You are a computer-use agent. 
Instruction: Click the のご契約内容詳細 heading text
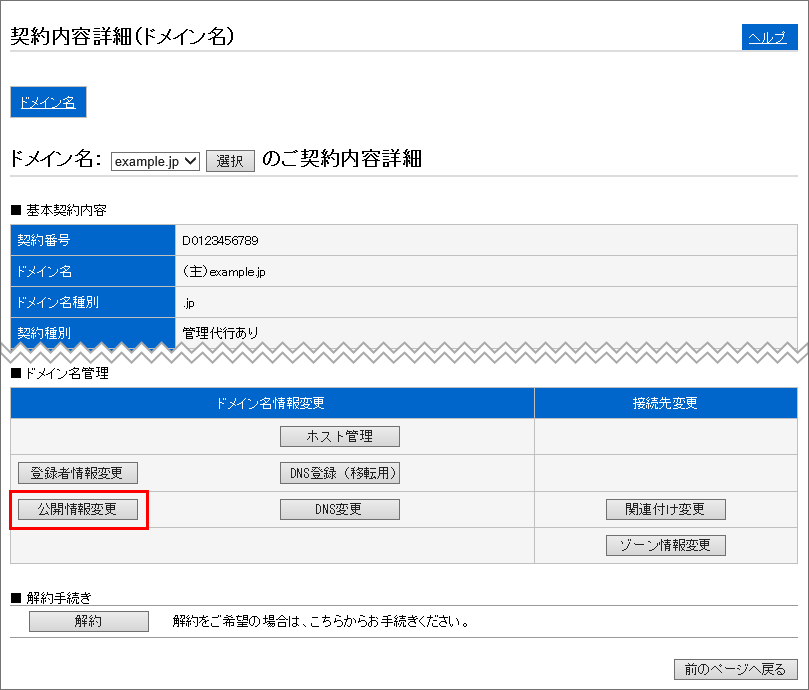(x=342, y=158)
